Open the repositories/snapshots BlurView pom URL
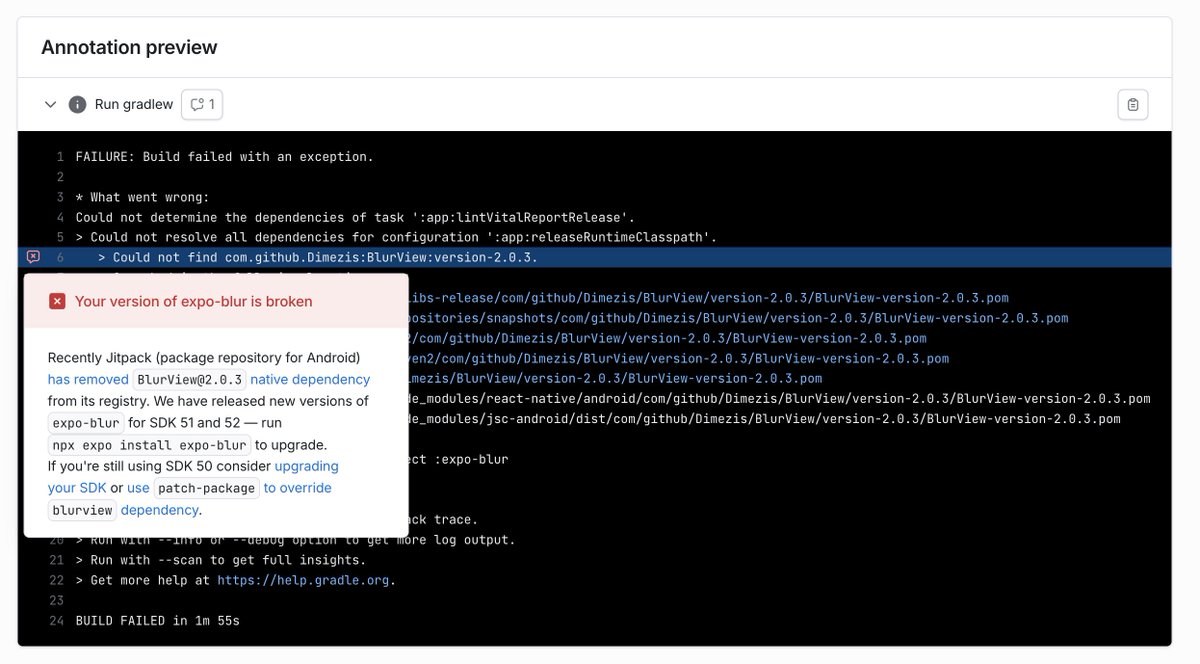 click(x=738, y=318)
